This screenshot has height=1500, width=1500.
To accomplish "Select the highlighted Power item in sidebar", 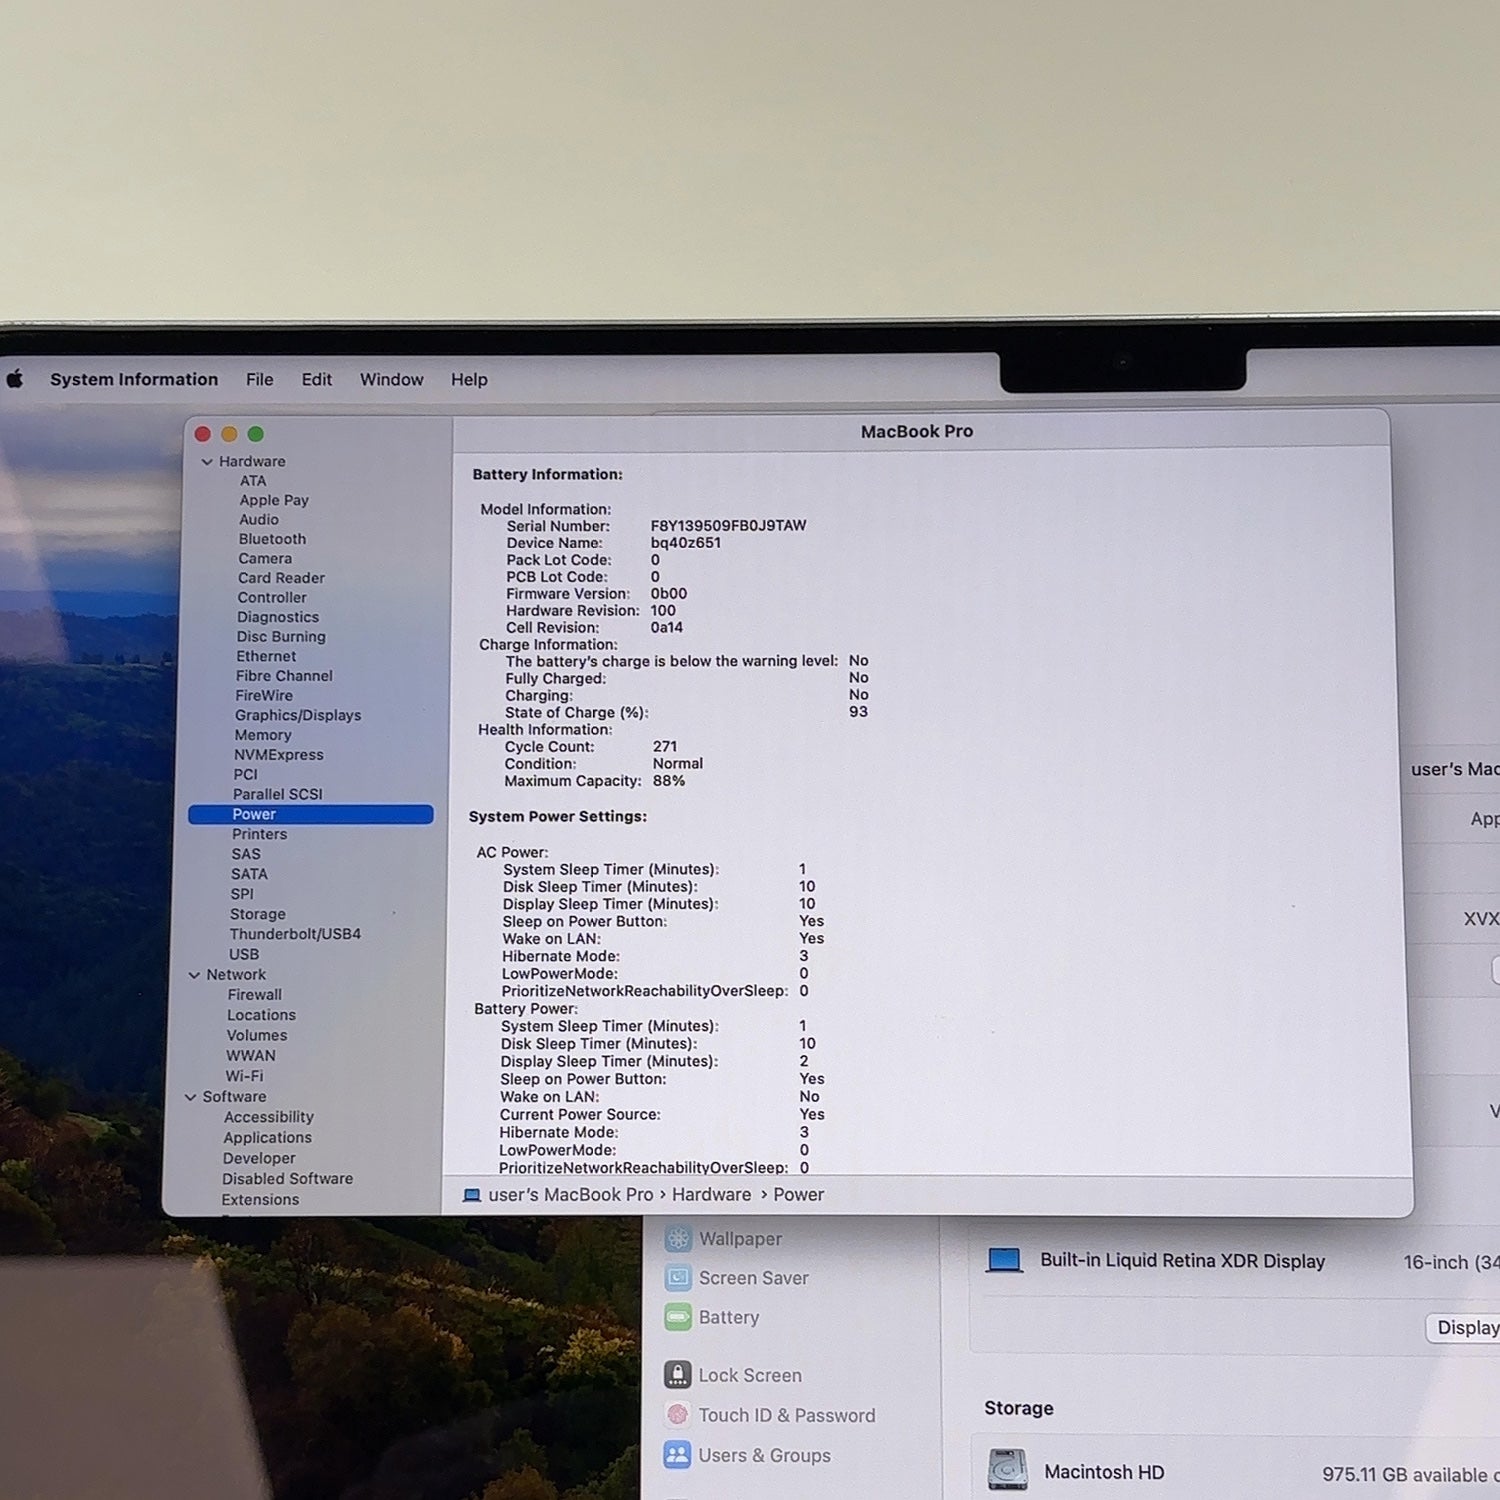I will 311,814.
